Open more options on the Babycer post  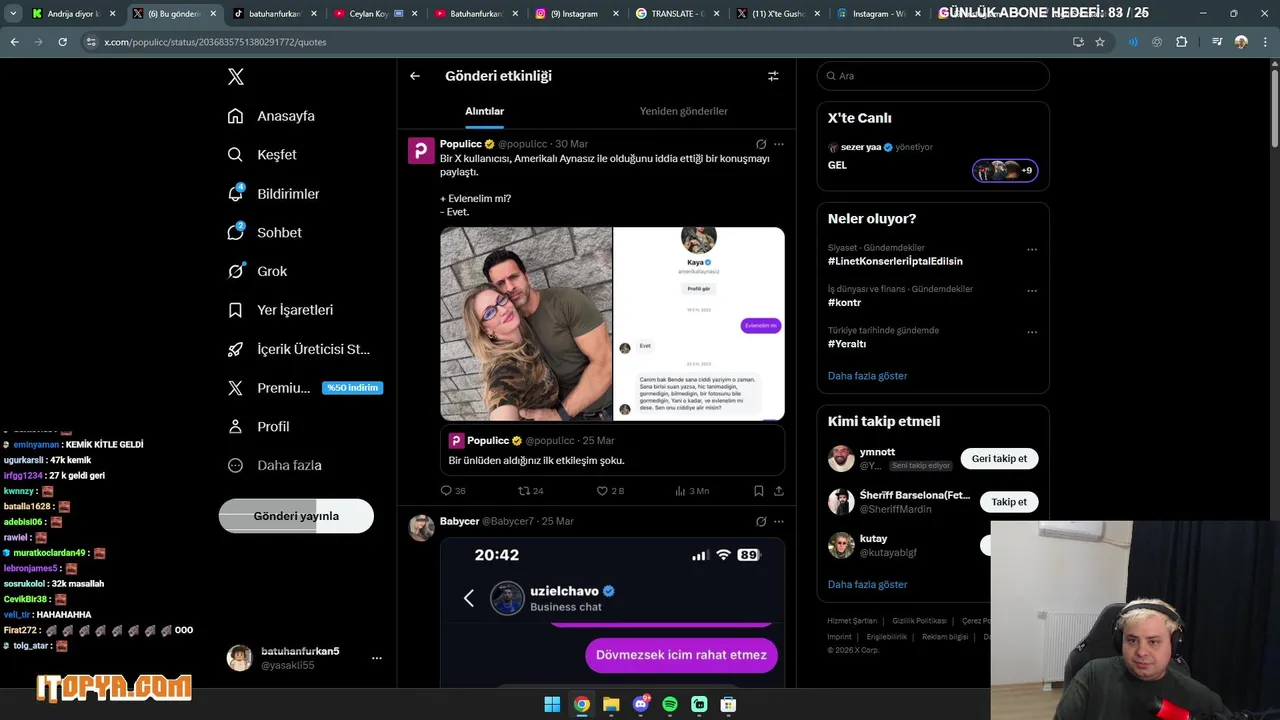point(779,521)
